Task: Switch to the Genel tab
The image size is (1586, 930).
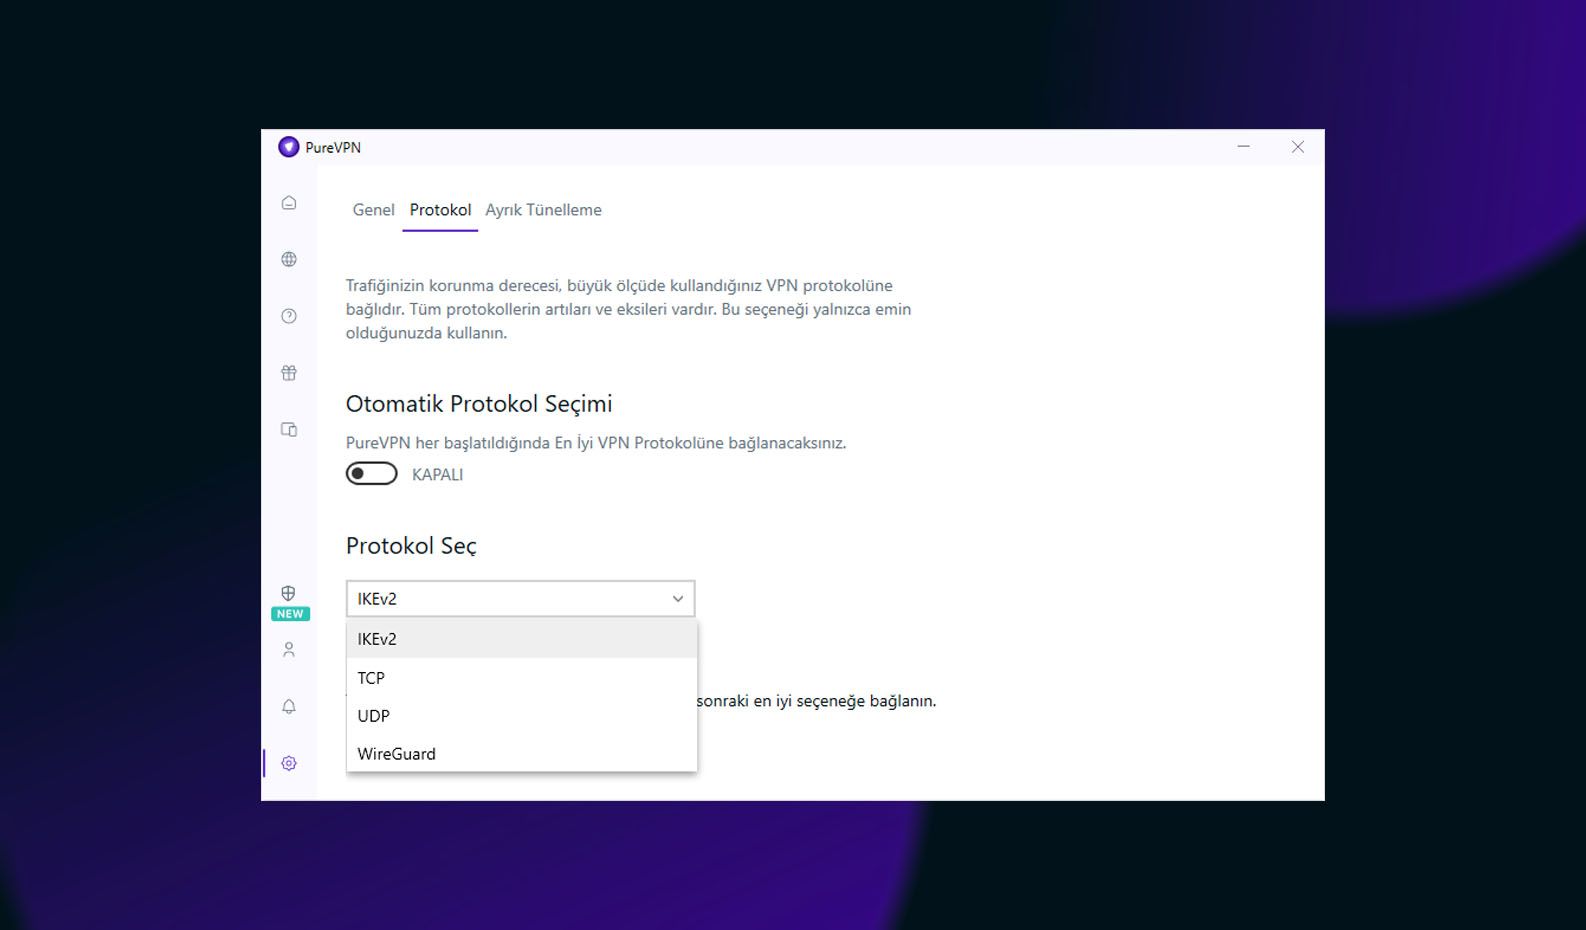Action: [x=373, y=210]
